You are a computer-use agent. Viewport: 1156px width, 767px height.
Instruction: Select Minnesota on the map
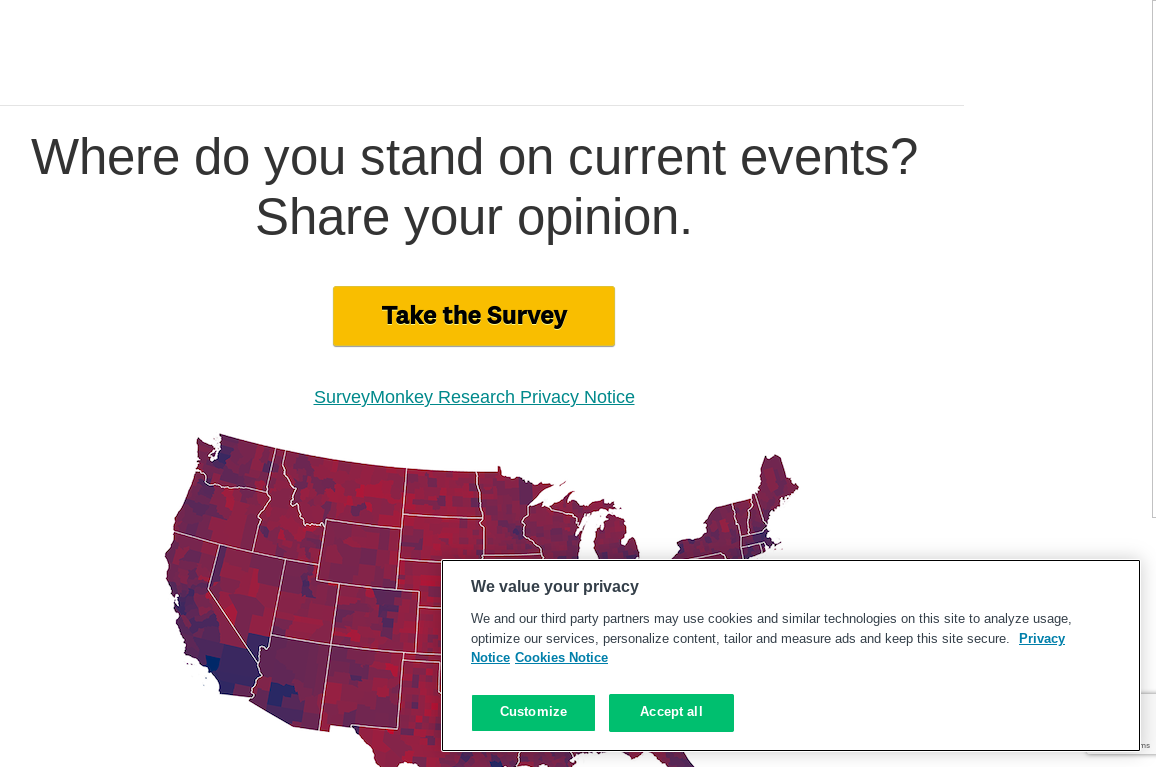click(x=509, y=509)
